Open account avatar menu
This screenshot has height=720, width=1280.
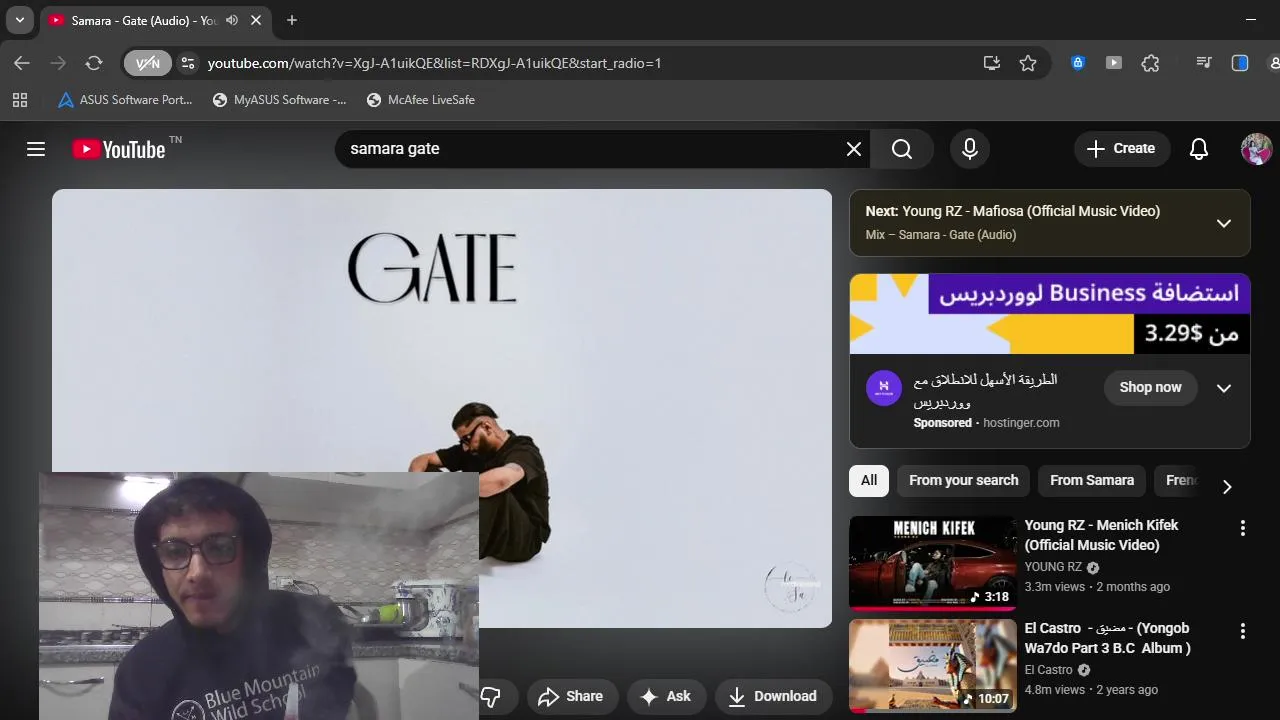point(1256,149)
